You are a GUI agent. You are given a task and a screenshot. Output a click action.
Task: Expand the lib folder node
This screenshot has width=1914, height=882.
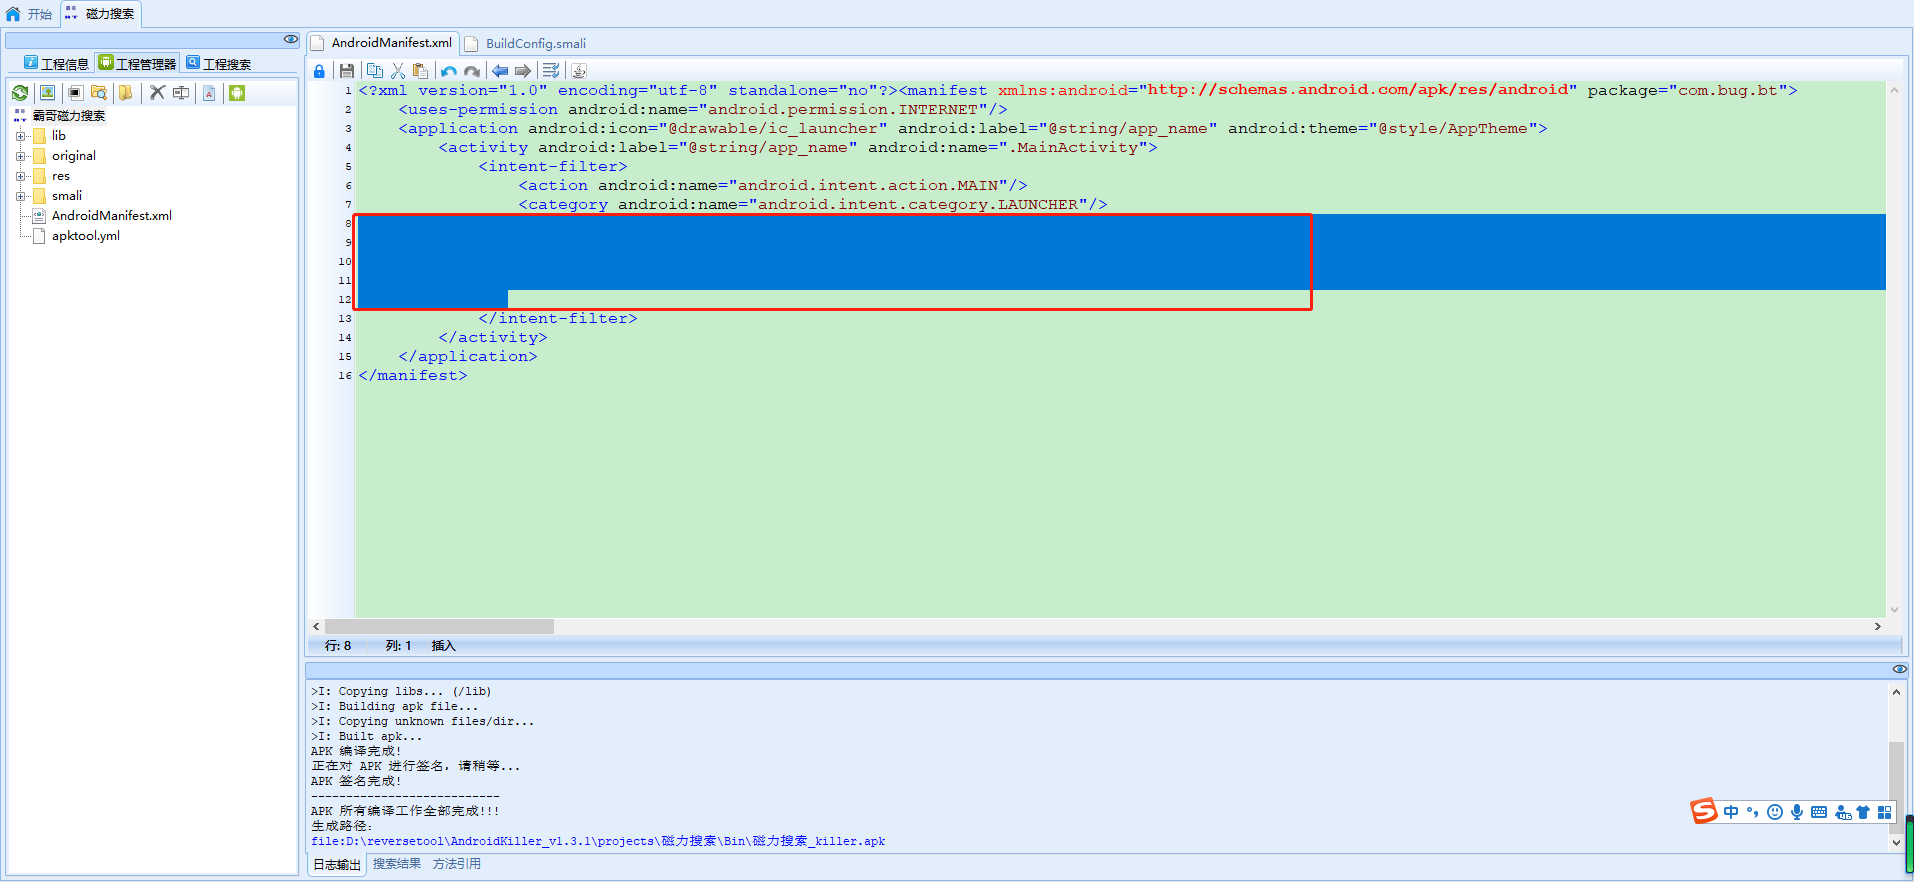click(x=20, y=136)
